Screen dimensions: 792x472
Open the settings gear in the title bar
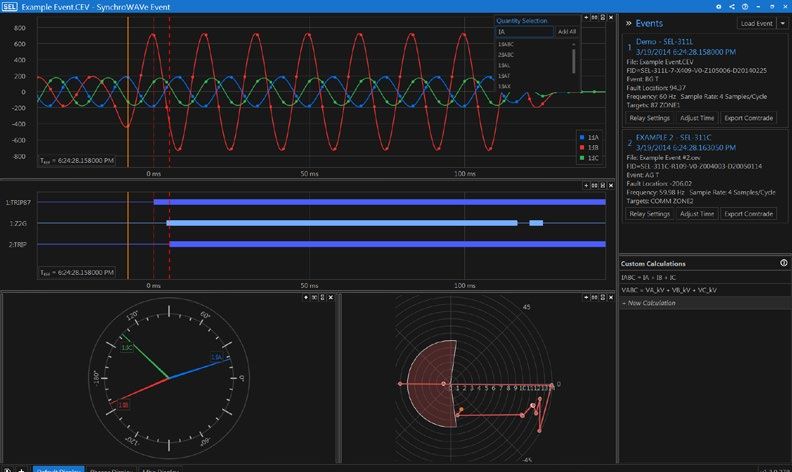pos(719,7)
